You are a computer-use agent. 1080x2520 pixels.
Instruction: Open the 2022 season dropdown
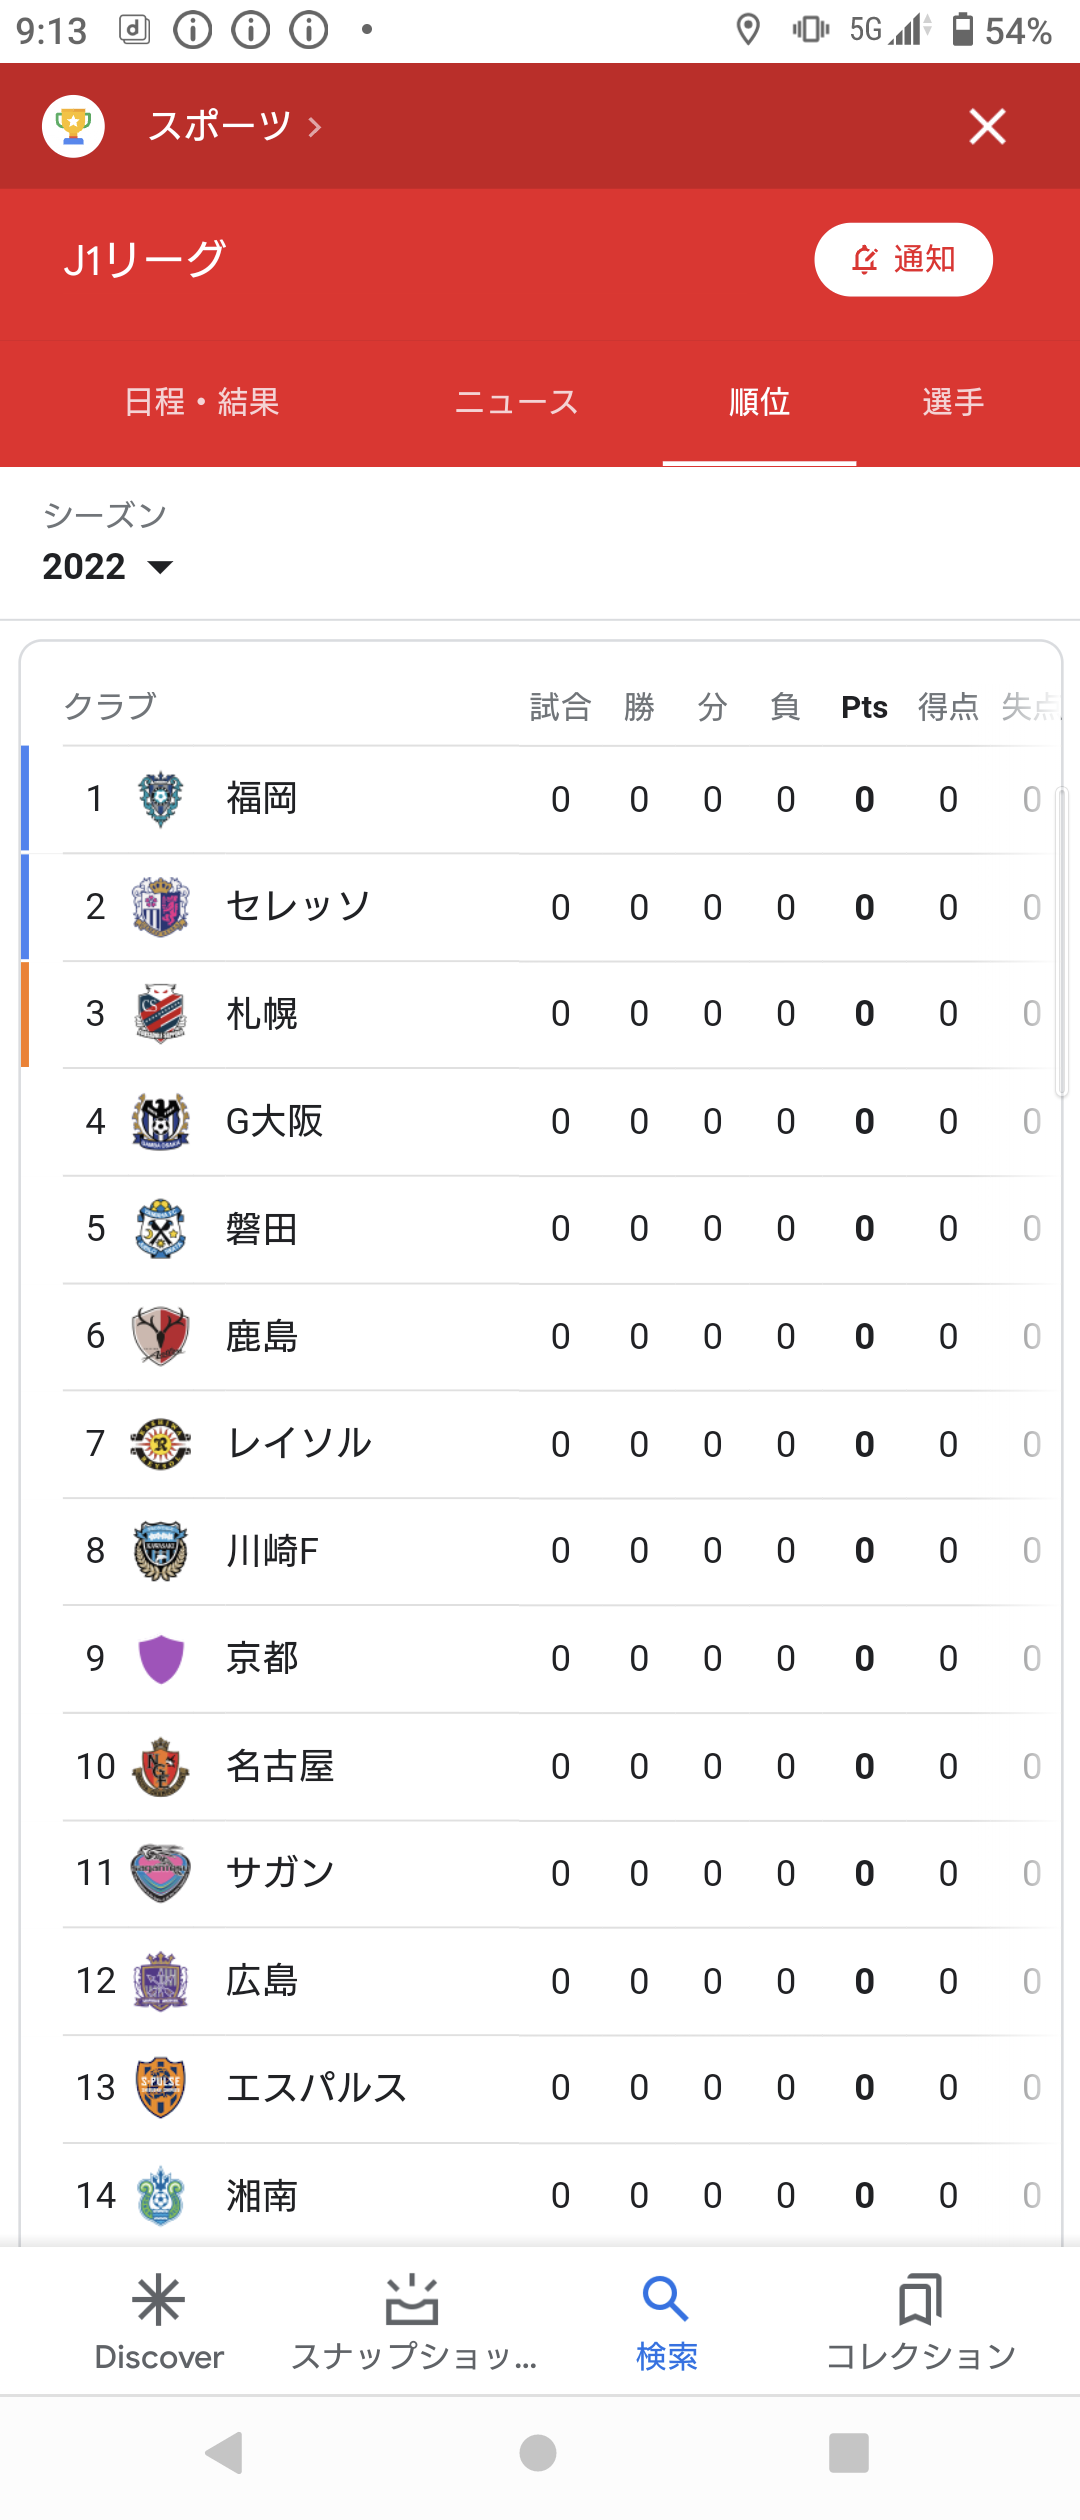(x=107, y=567)
